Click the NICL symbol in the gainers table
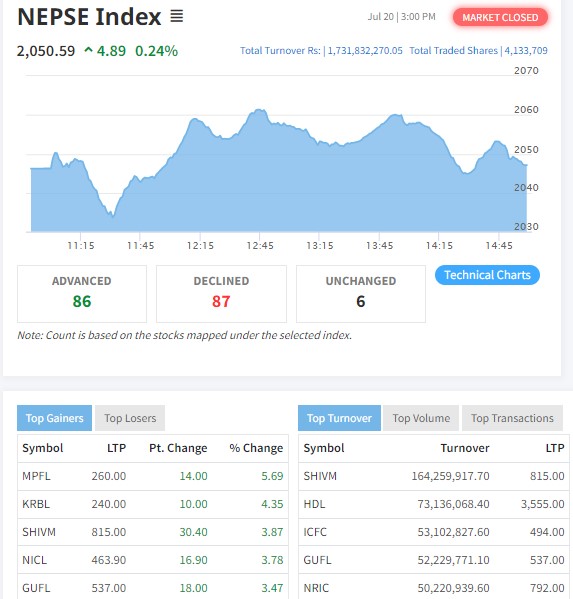573x599 pixels. [x=34, y=560]
